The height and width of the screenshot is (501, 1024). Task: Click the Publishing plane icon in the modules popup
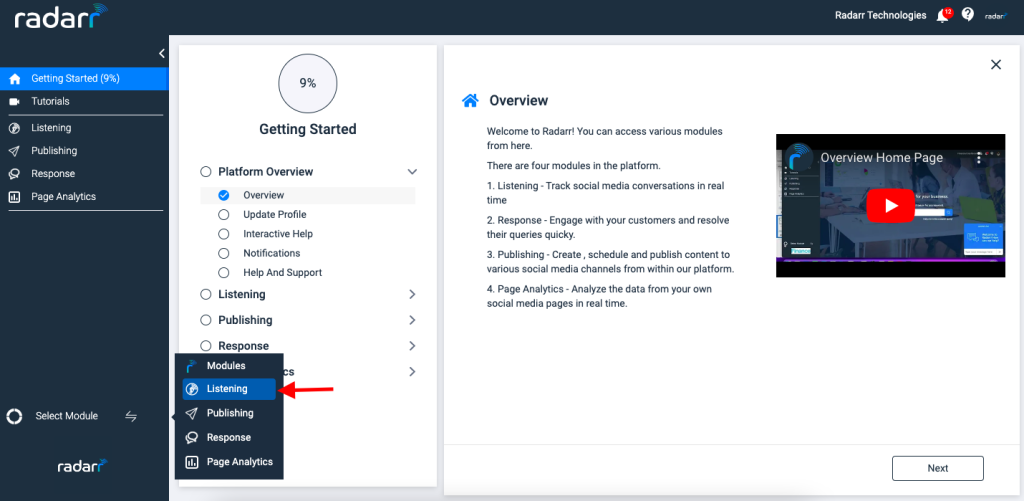pos(191,413)
